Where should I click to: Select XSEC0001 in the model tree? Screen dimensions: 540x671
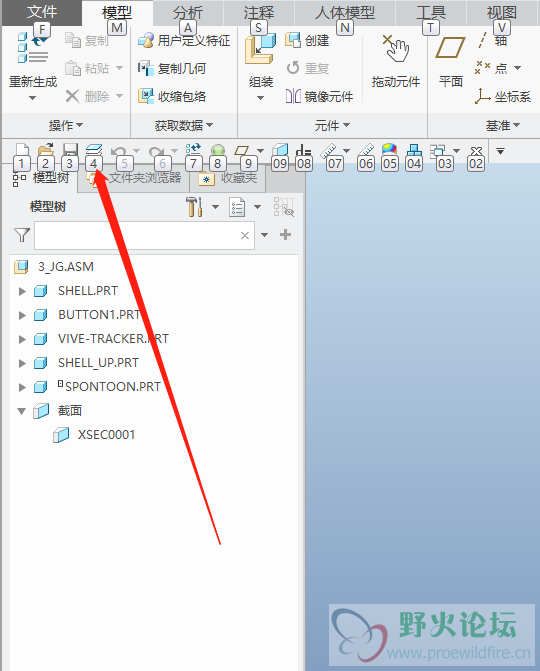106,435
